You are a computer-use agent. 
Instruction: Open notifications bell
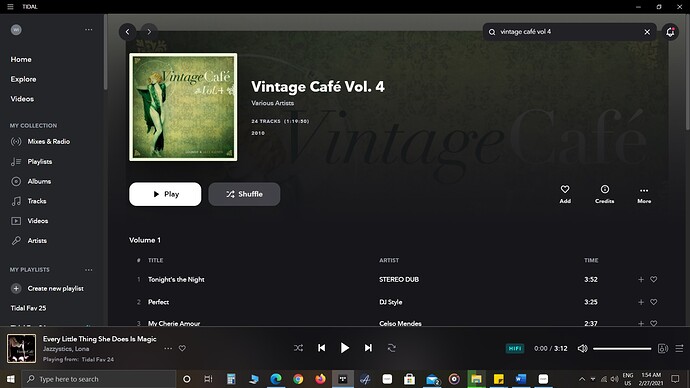pos(670,32)
